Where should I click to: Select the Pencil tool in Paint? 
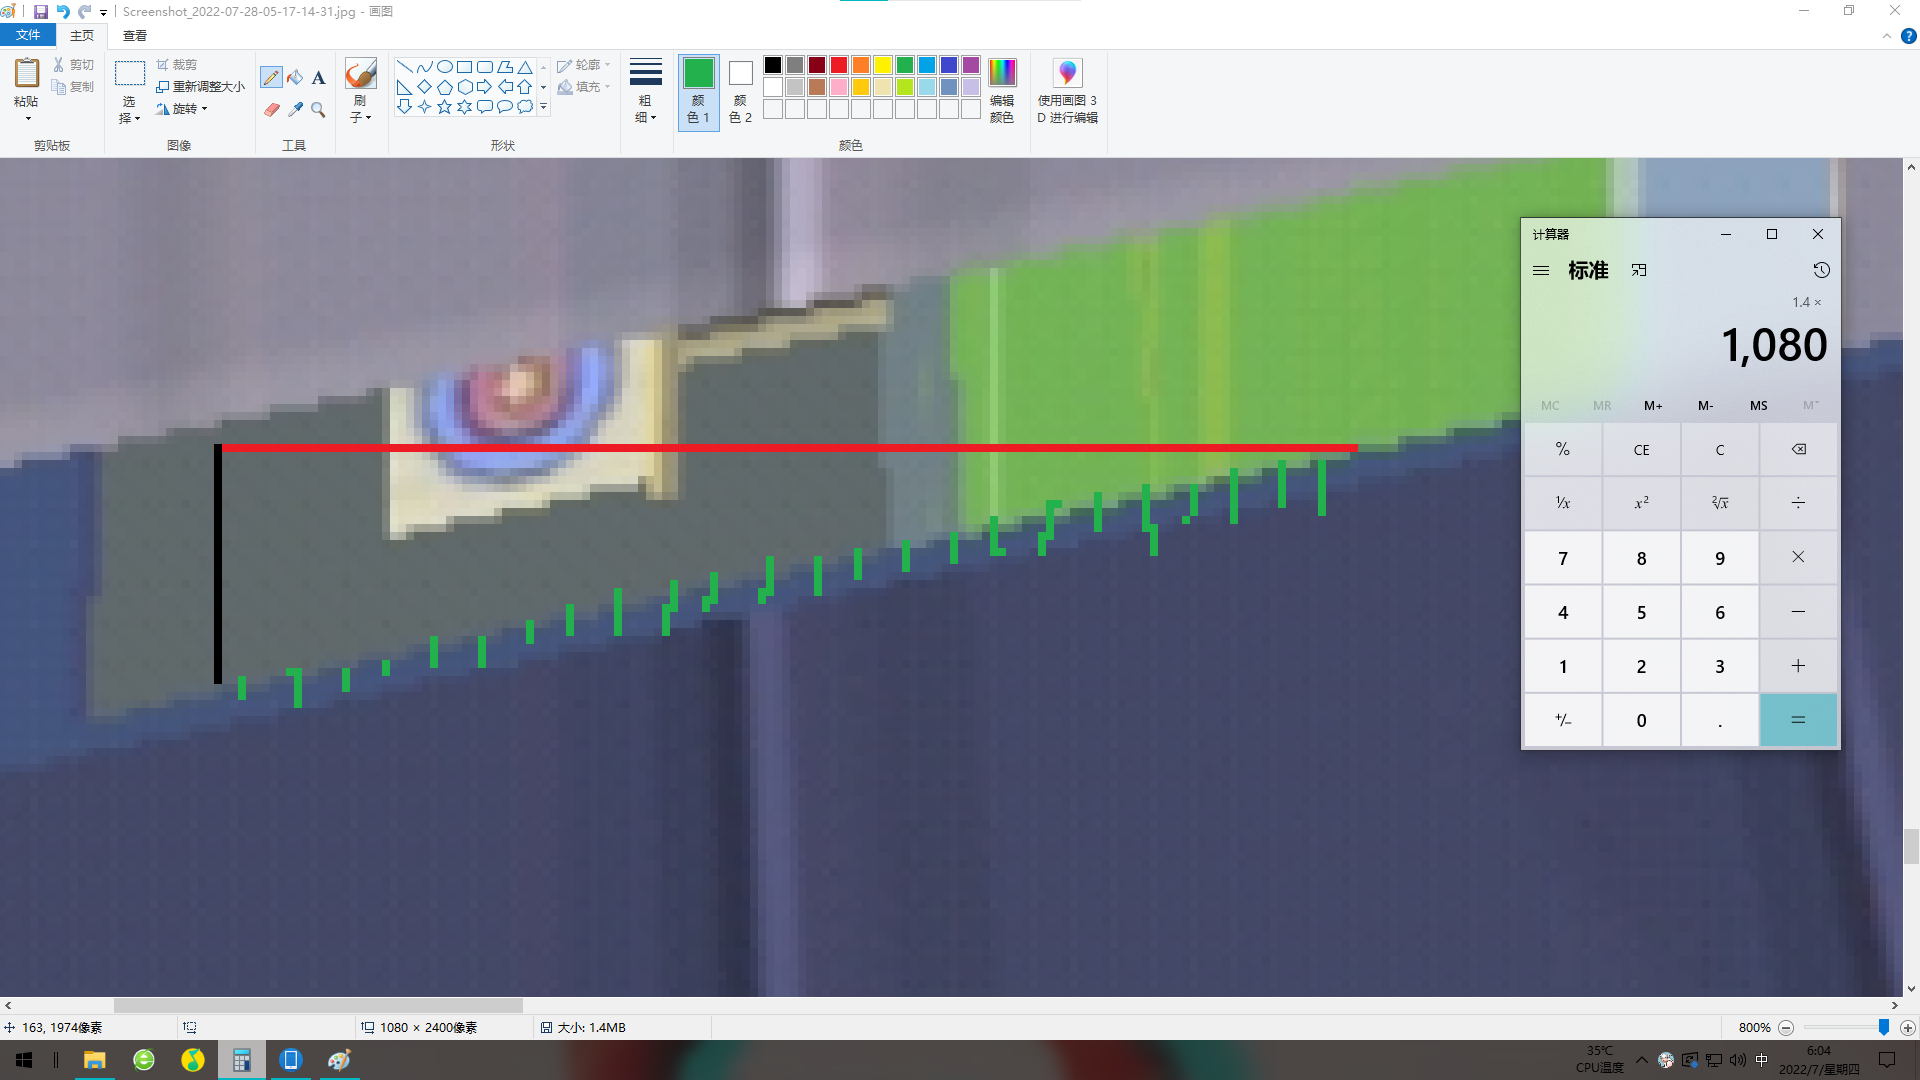[x=271, y=78]
